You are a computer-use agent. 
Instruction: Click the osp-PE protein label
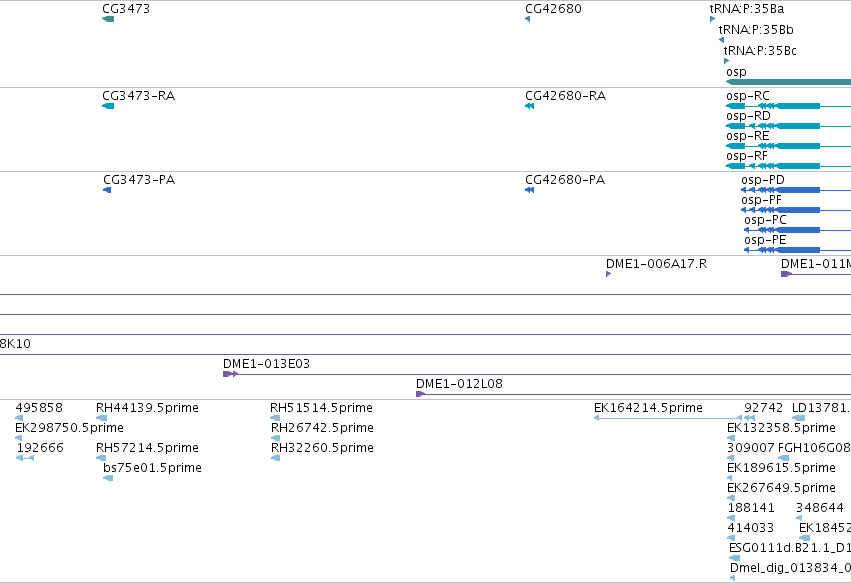pyautogui.click(x=765, y=240)
